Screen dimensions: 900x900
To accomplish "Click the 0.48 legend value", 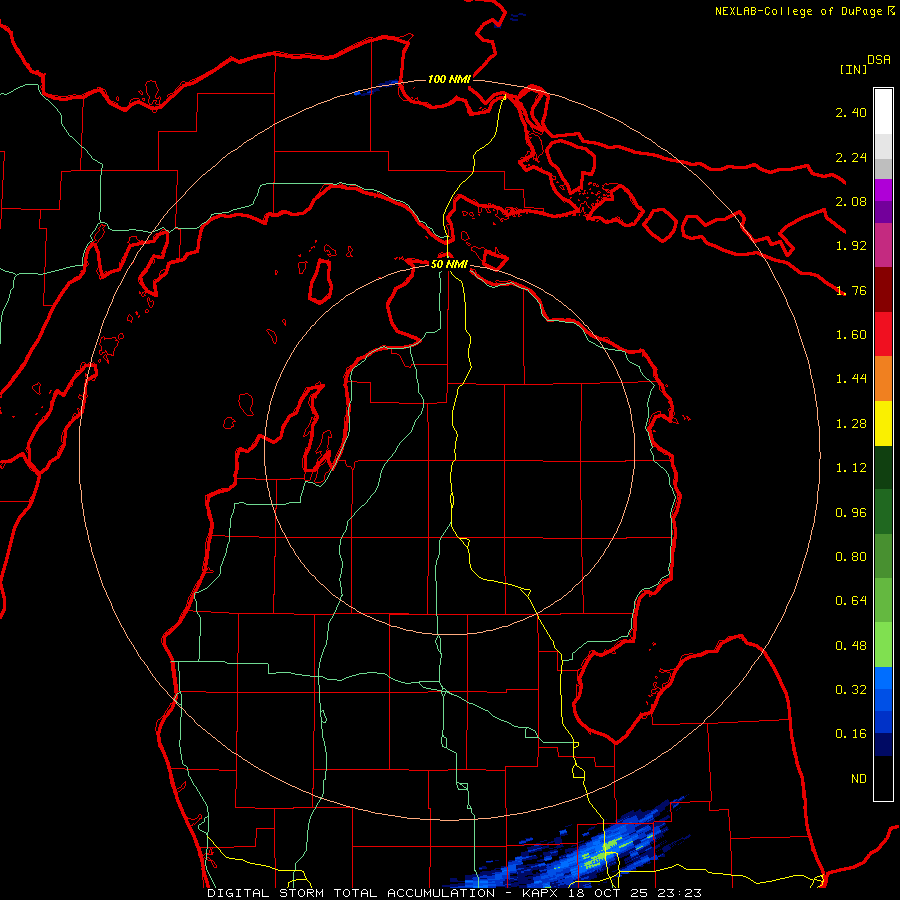I will [851, 646].
